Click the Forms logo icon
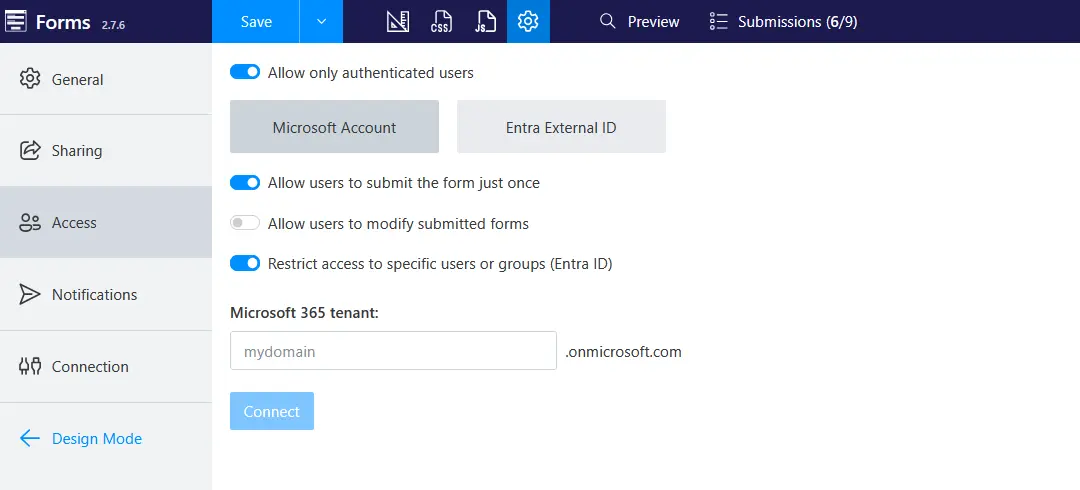 tap(16, 21)
